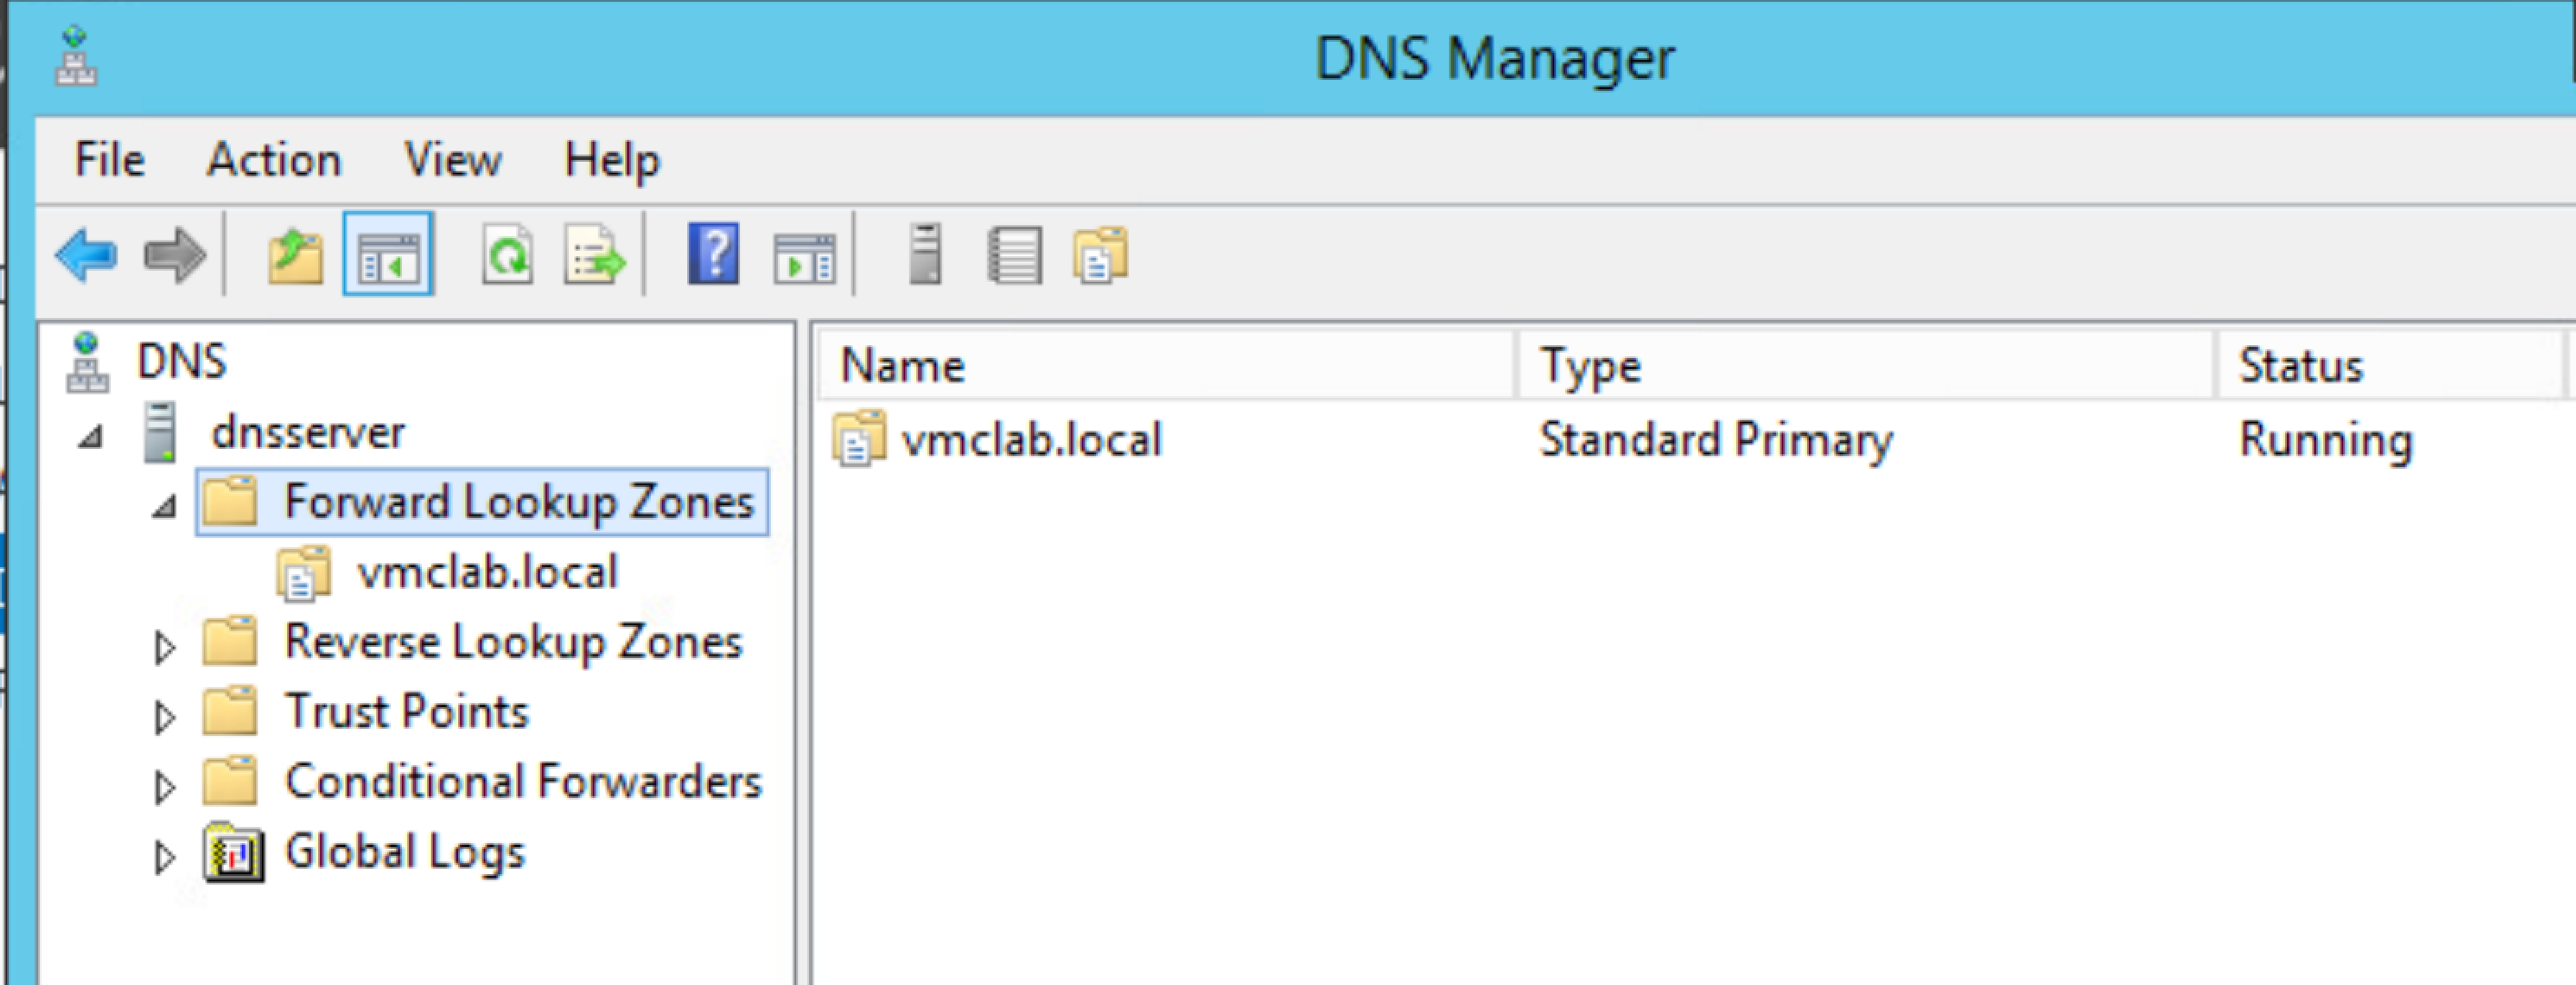Open Help via blue question mark icon
Screen dimensions: 2576x985
click(713, 254)
